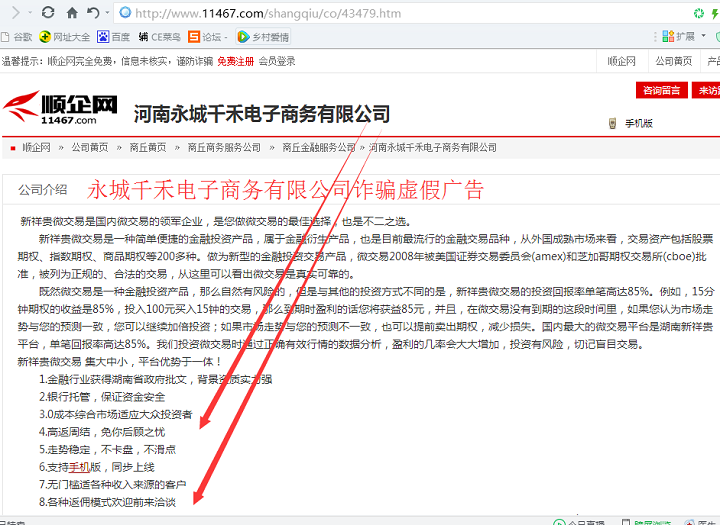Click the 商丘金融服务公司 breadcrumb link
Screen dimensions: 720x525
coord(319,147)
